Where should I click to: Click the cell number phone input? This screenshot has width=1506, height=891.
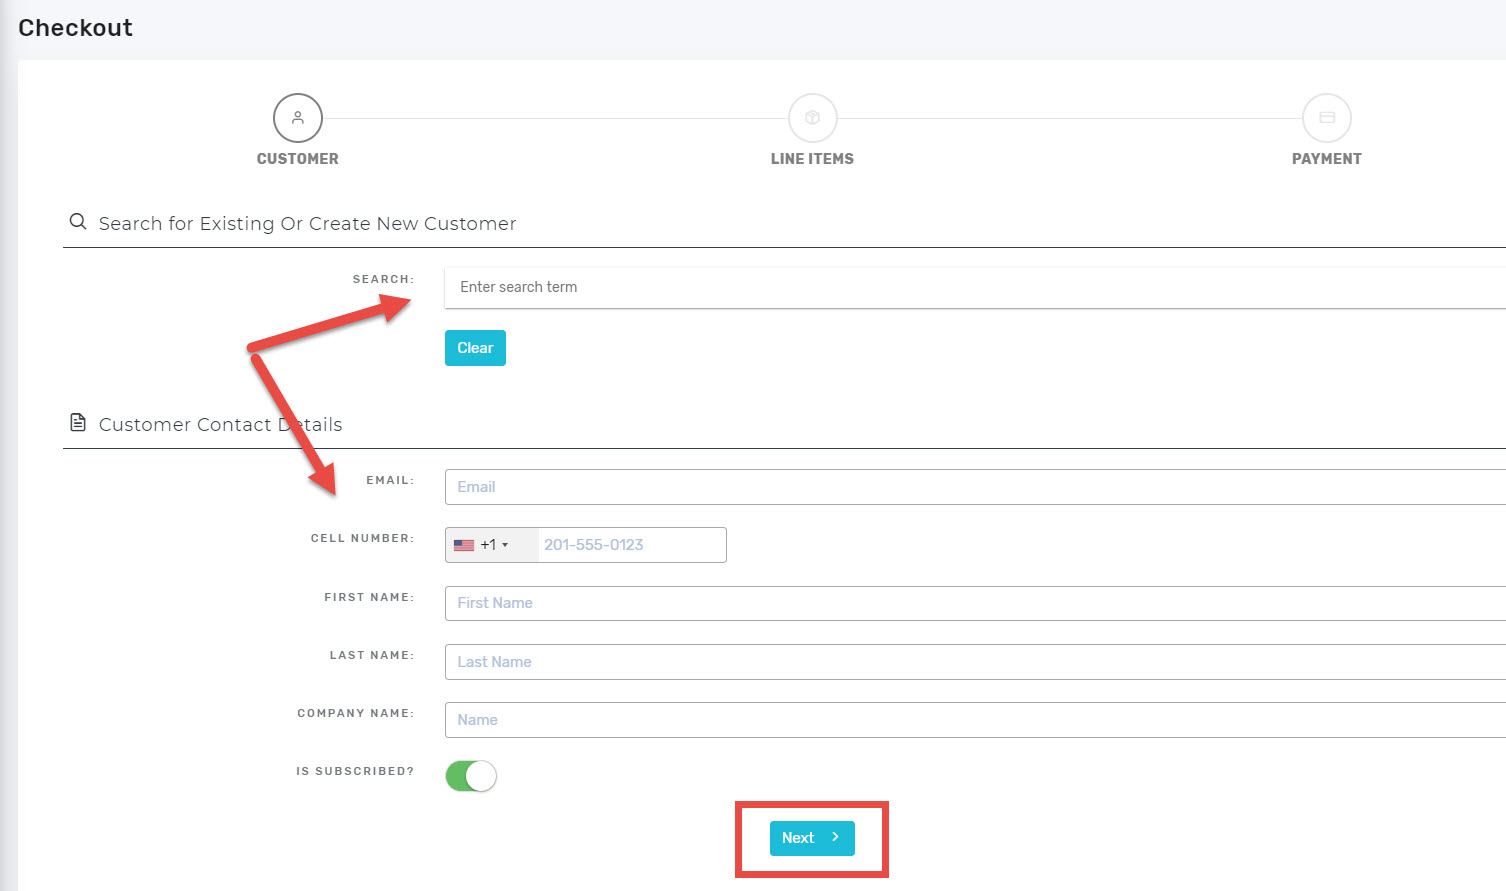(632, 545)
